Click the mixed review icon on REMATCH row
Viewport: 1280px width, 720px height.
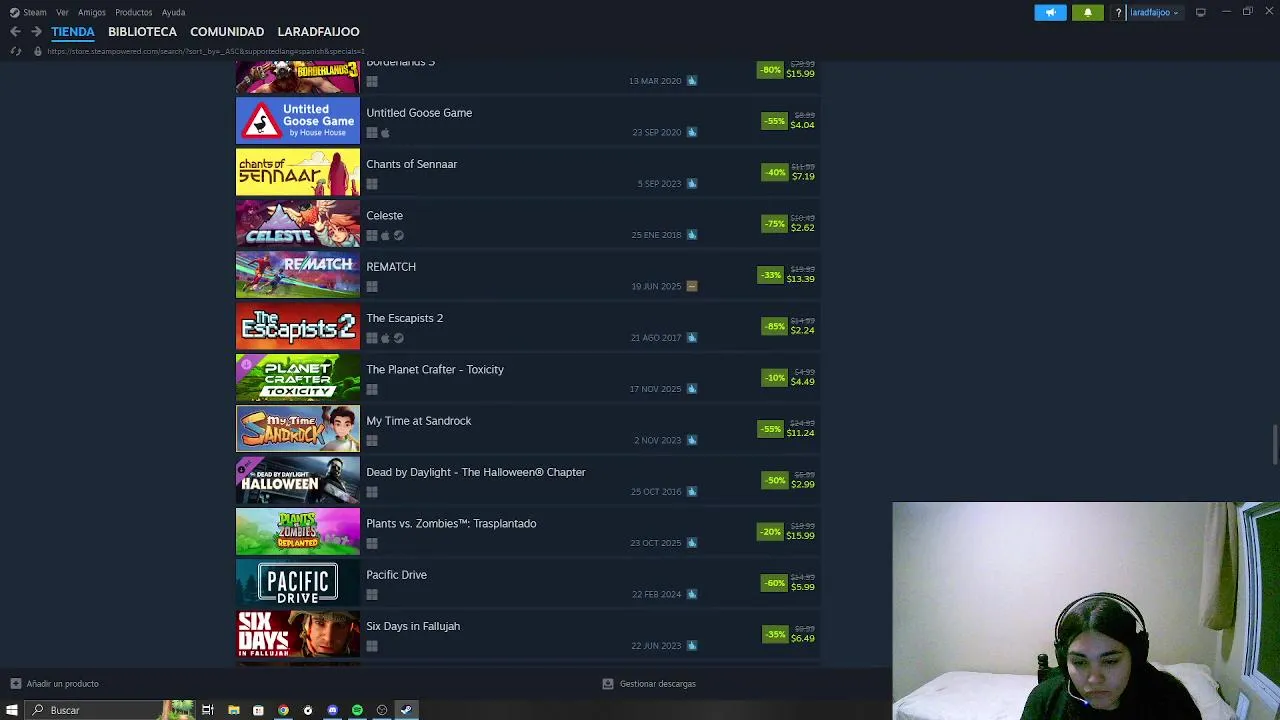coord(692,286)
